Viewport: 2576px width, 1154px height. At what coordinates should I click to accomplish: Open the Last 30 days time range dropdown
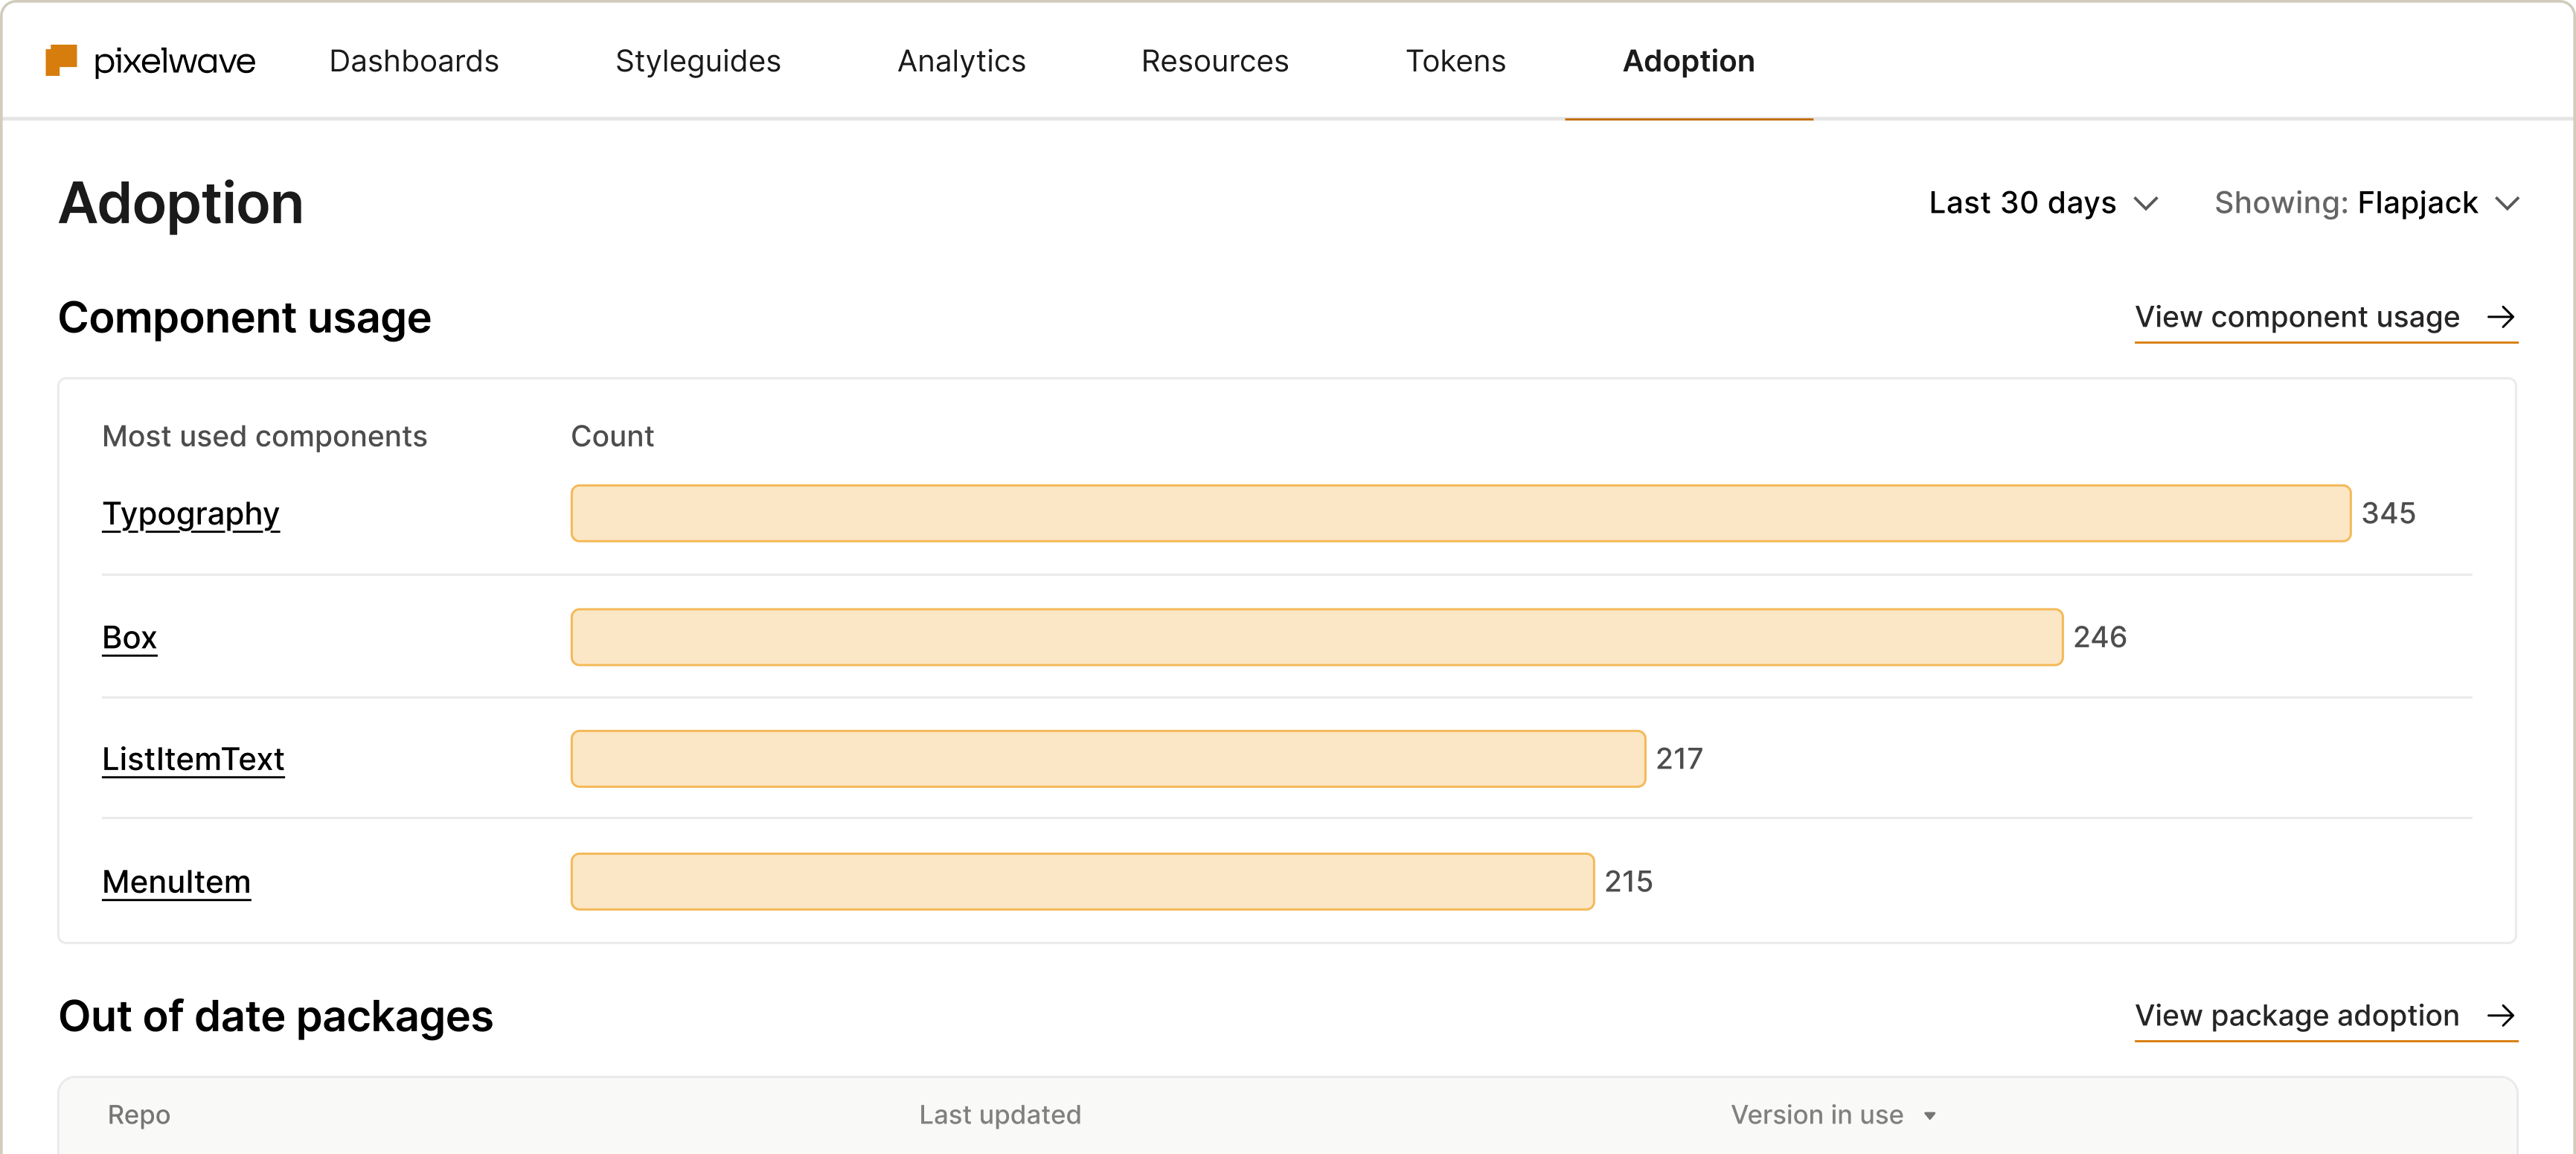coord(2020,203)
